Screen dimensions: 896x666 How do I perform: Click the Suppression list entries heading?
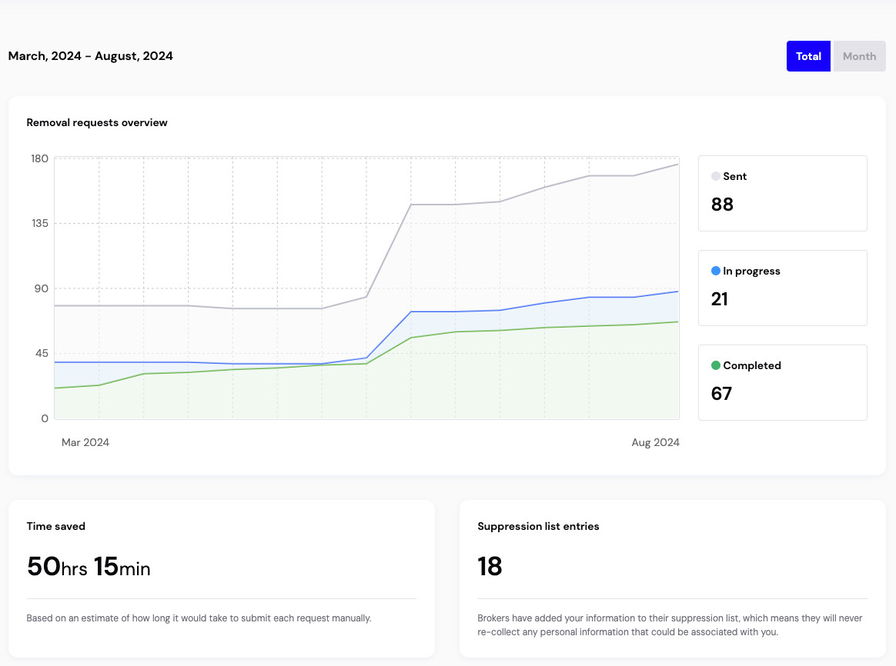(x=538, y=526)
